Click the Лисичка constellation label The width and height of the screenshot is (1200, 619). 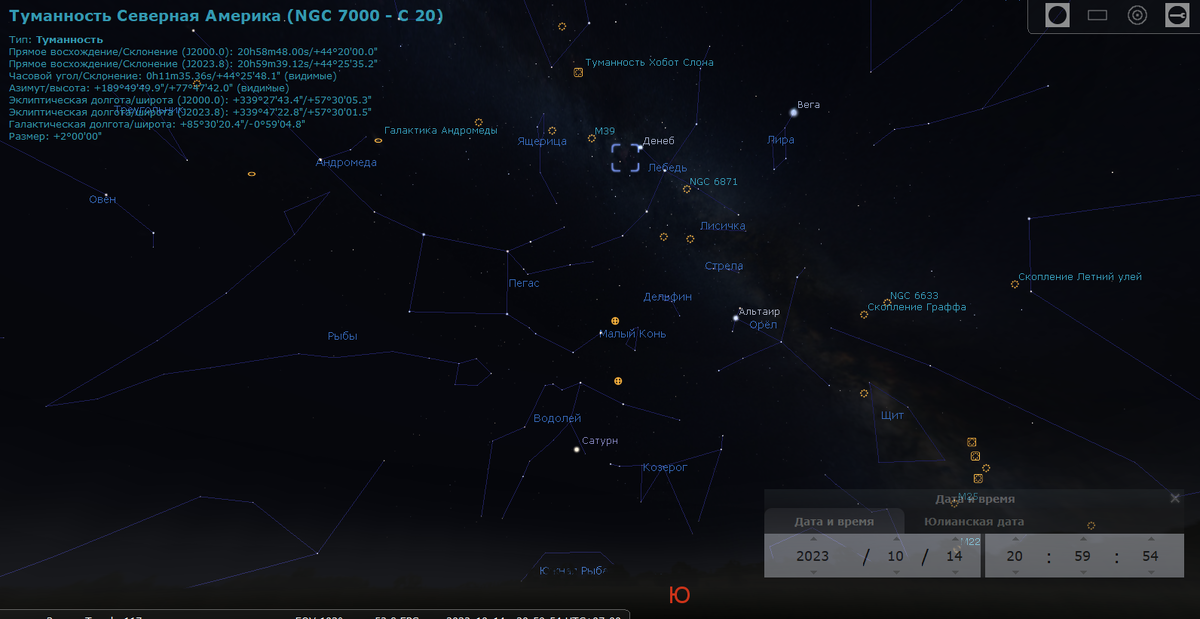[723, 226]
